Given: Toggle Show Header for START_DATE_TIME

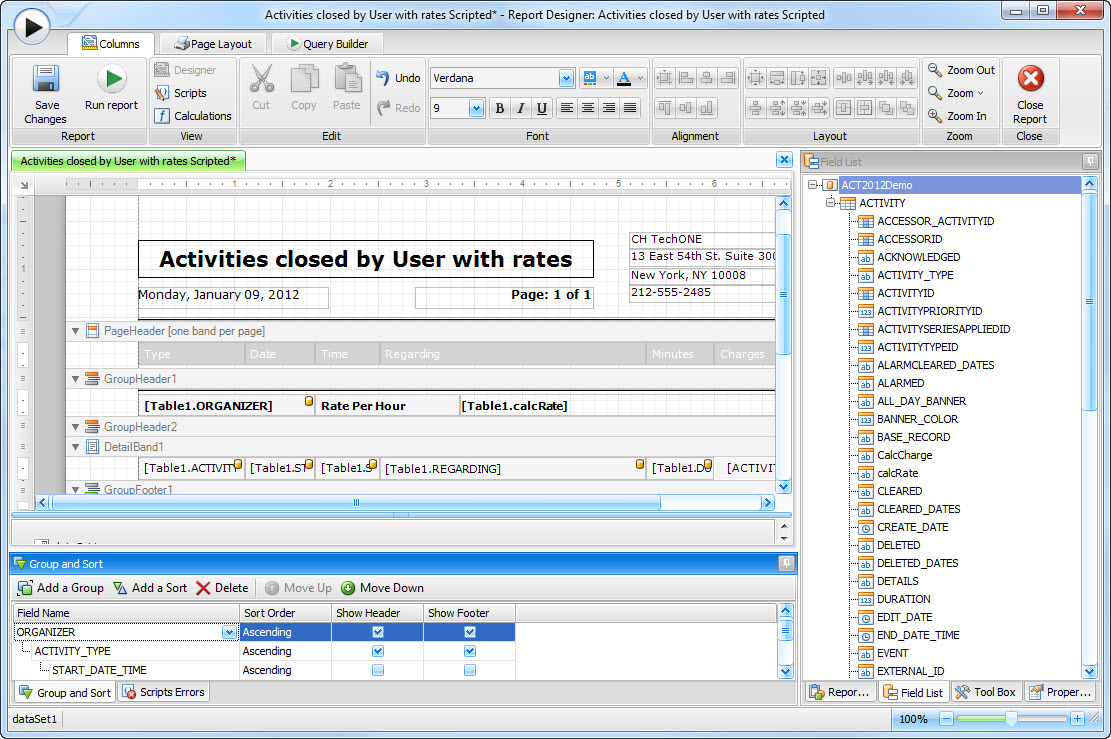Looking at the screenshot, I should tap(378, 670).
